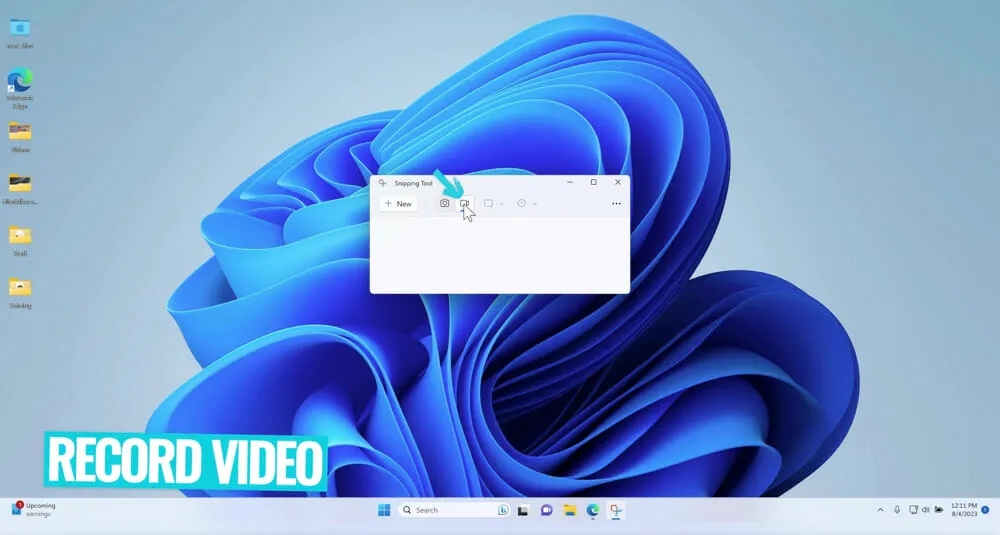Select the Snipping Tool taskbar icon
This screenshot has height=535, width=1000.
click(x=617, y=510)
